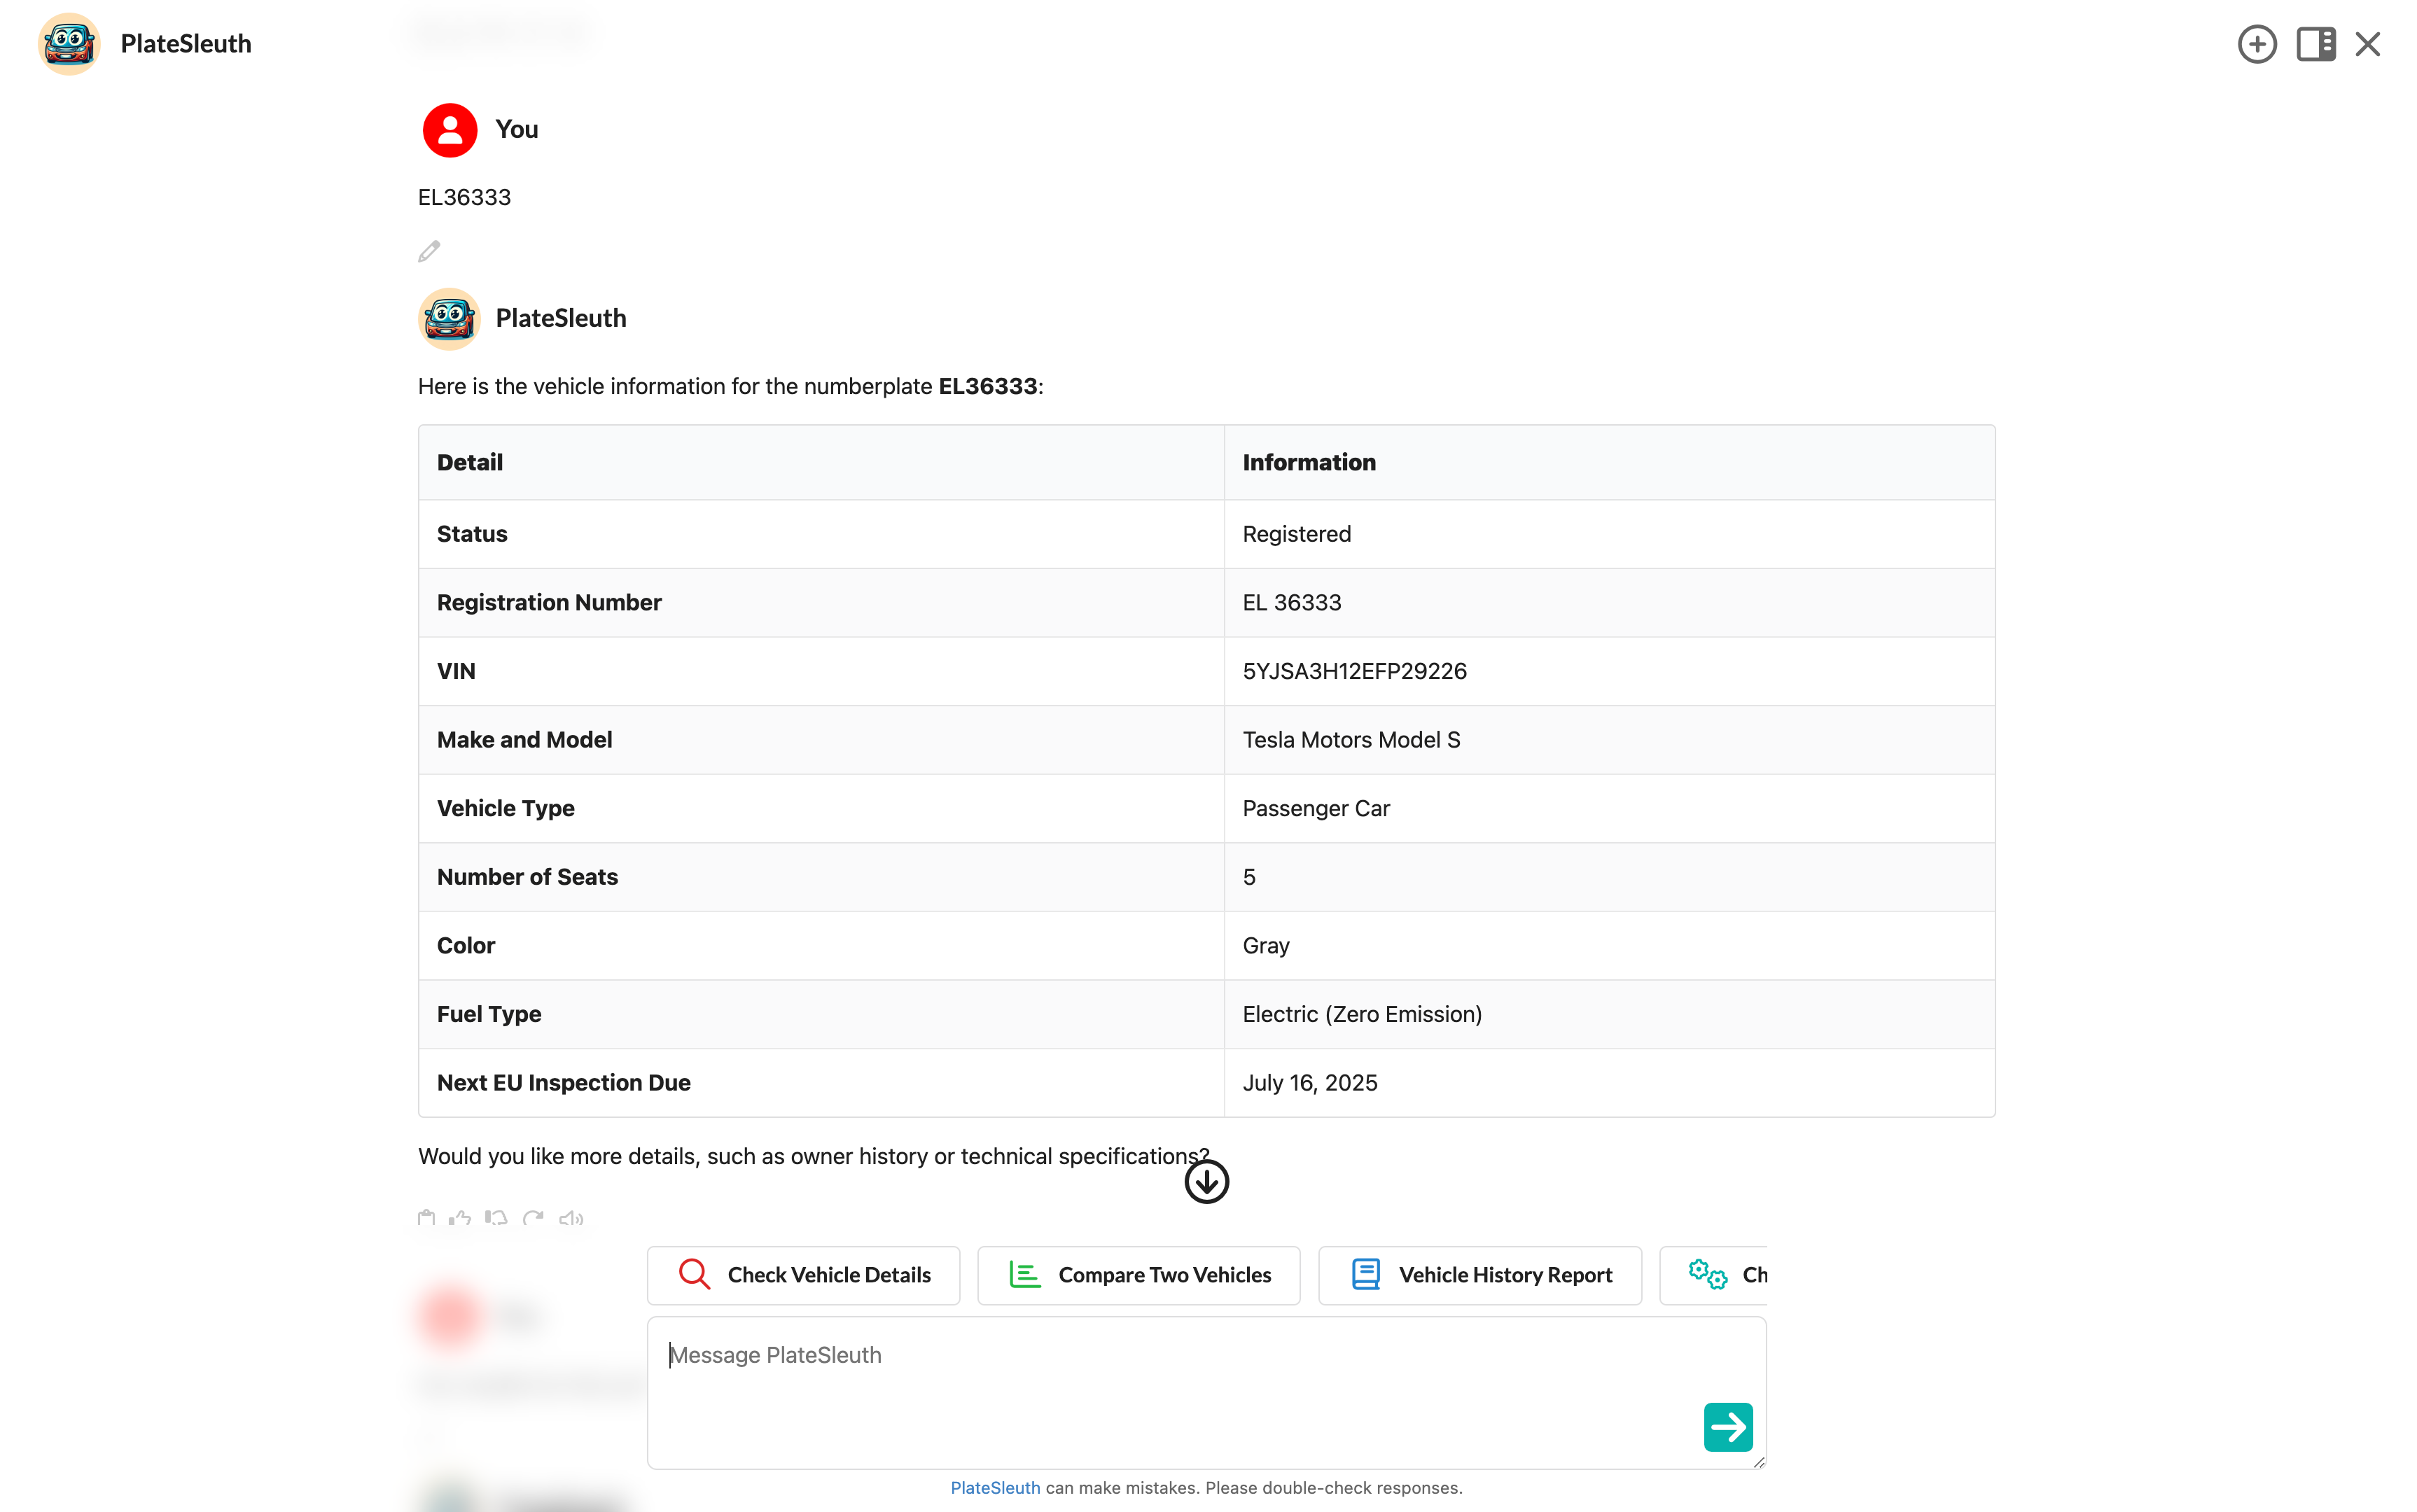
Task: Click the partially visible gears suggestion chip
Action: 1714,1275
